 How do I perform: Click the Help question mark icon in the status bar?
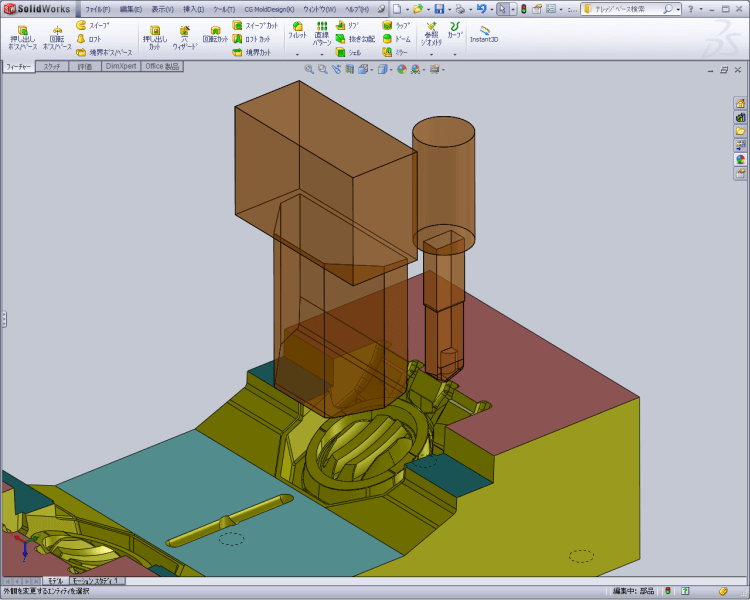[685, 591]
